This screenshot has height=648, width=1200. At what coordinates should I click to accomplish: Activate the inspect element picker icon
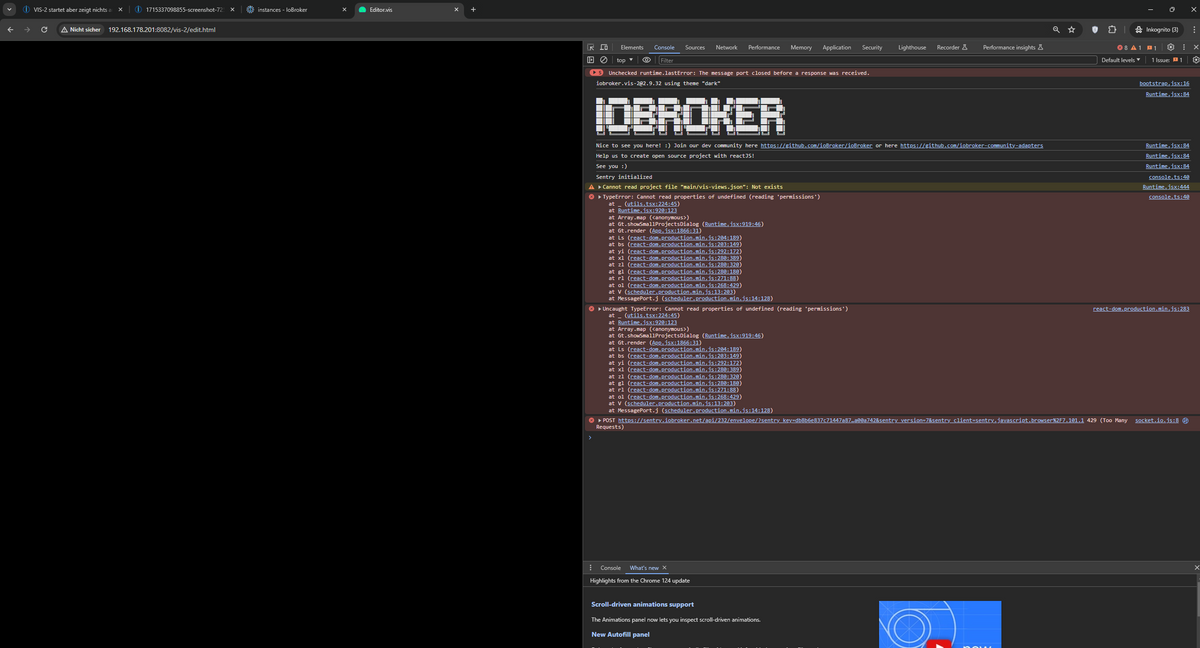[x=591, y=47]
